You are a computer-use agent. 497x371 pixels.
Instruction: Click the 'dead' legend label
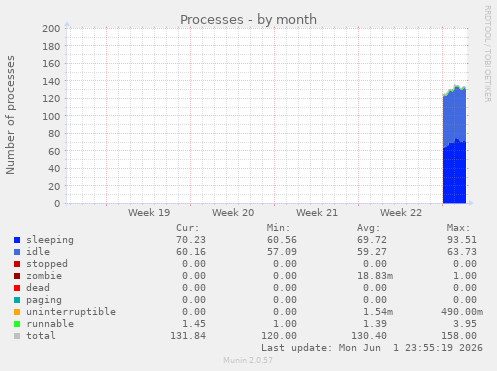point(38,288)
